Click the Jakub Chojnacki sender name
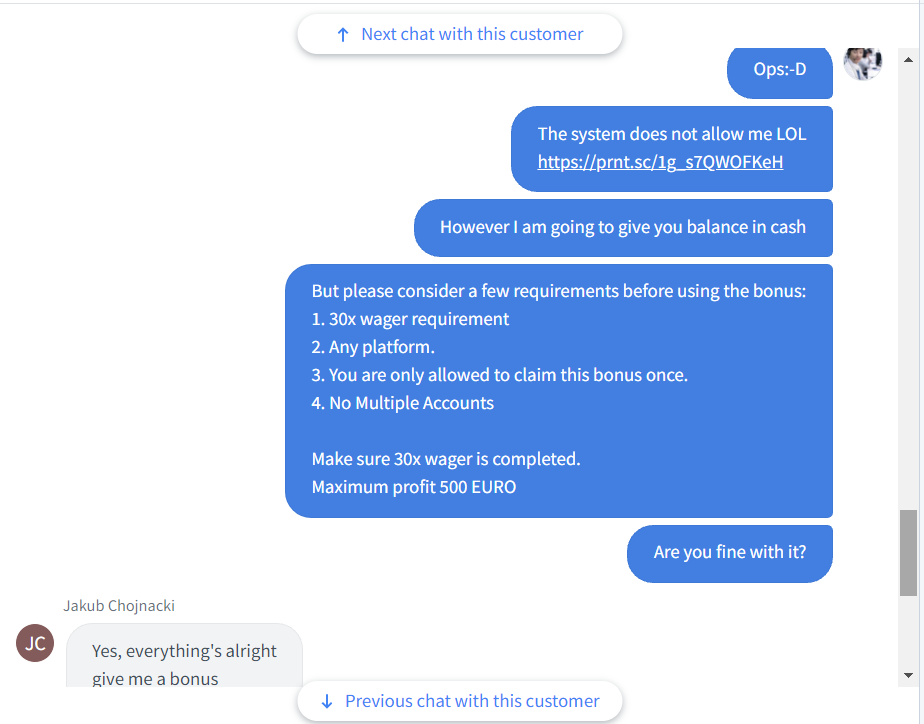The width and height of the screenshot is (924, 724). tap(119, 606)
